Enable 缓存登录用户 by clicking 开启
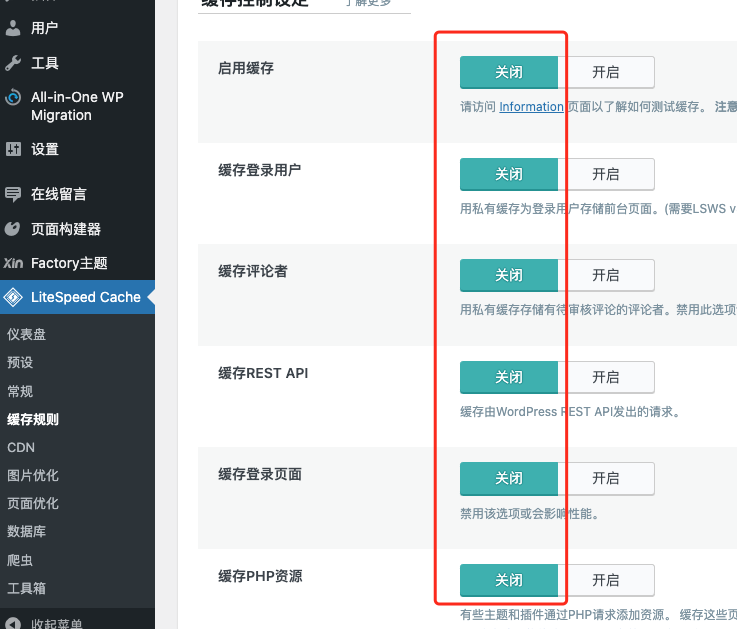This screenshot has height=629, width=737. (x=605, y=174)
